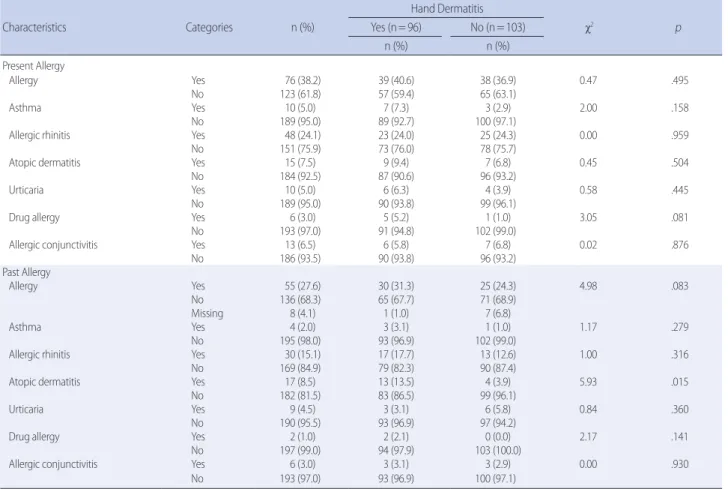Select the .015 p-value cell
728x489 pixels.
[680, 382]
